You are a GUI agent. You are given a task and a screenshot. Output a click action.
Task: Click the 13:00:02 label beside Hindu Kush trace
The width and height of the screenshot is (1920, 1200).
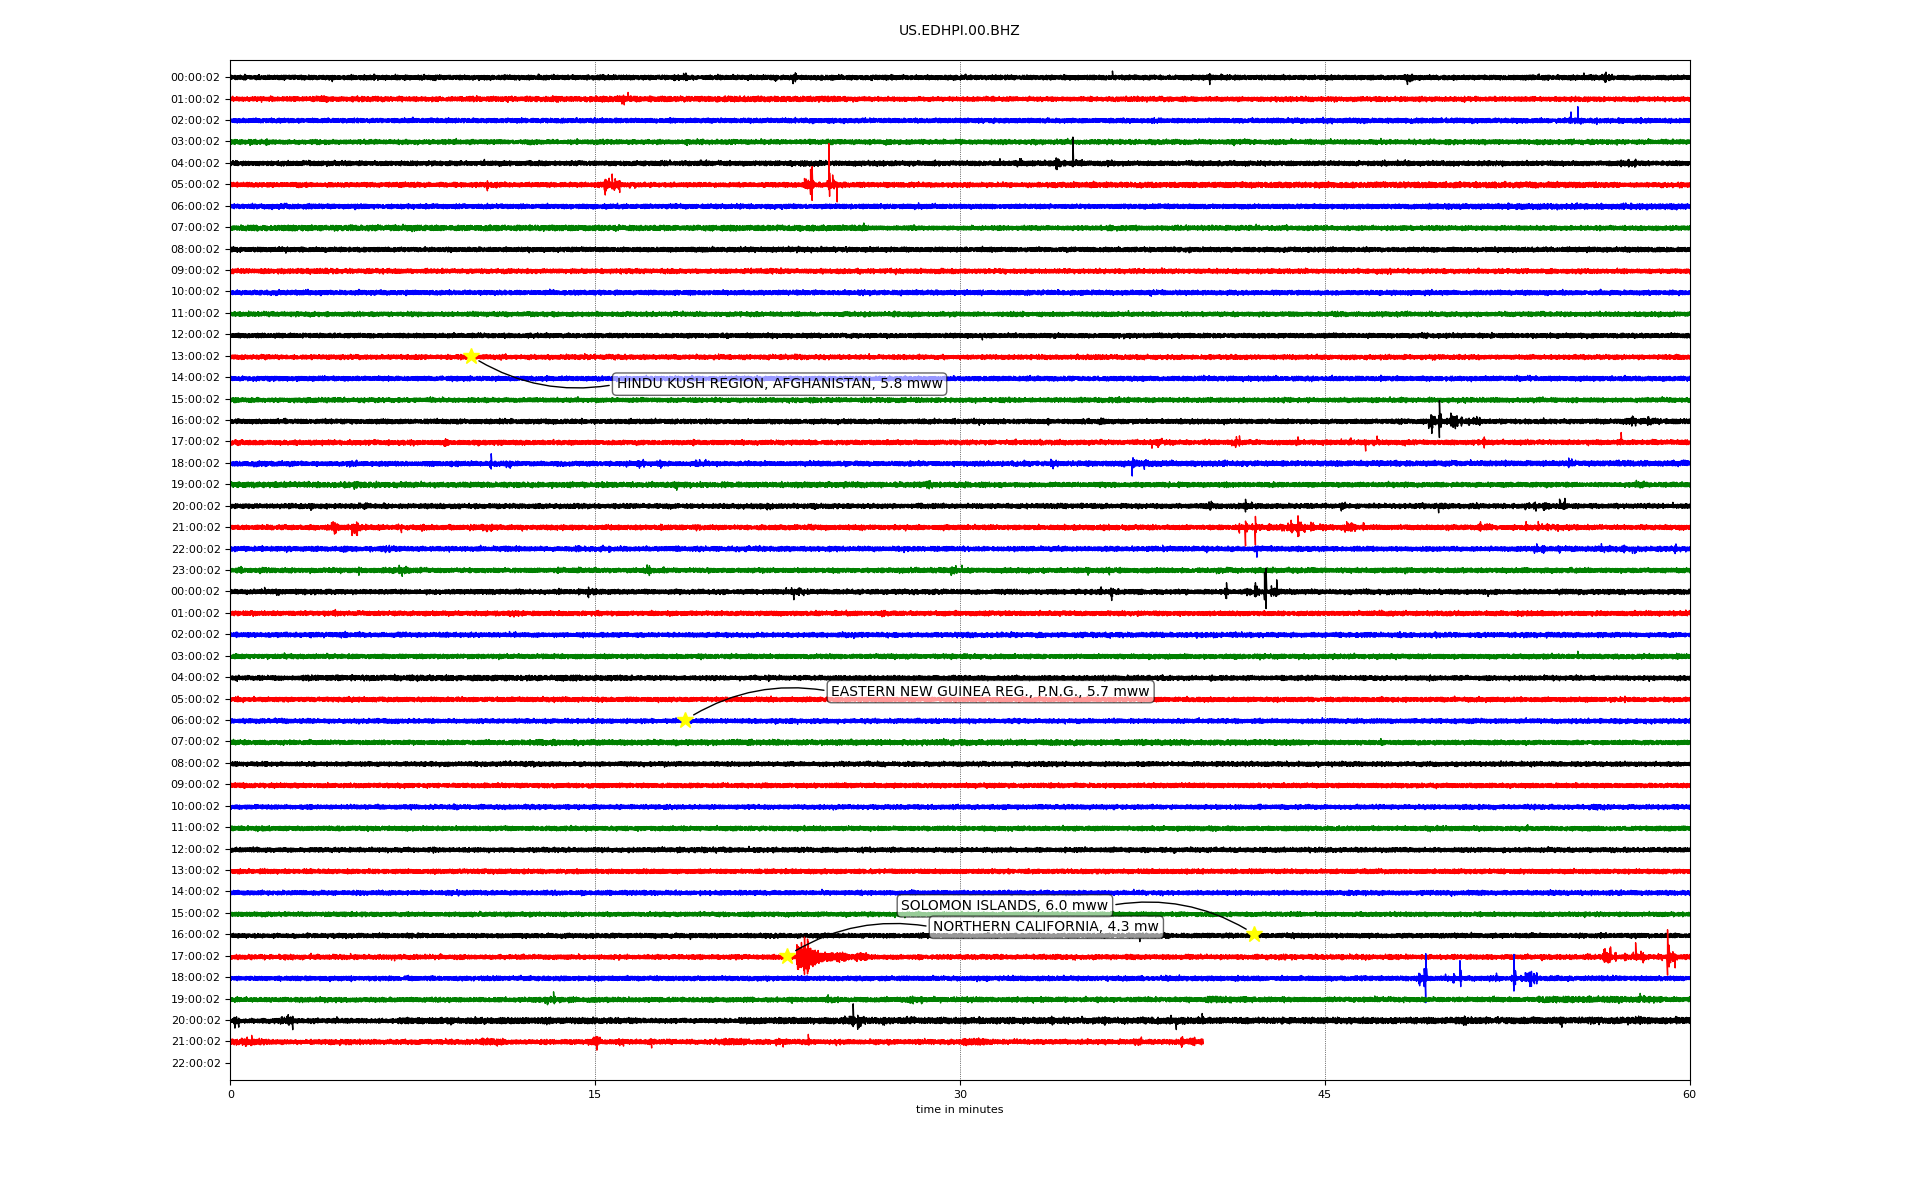(x=195, y=357)
